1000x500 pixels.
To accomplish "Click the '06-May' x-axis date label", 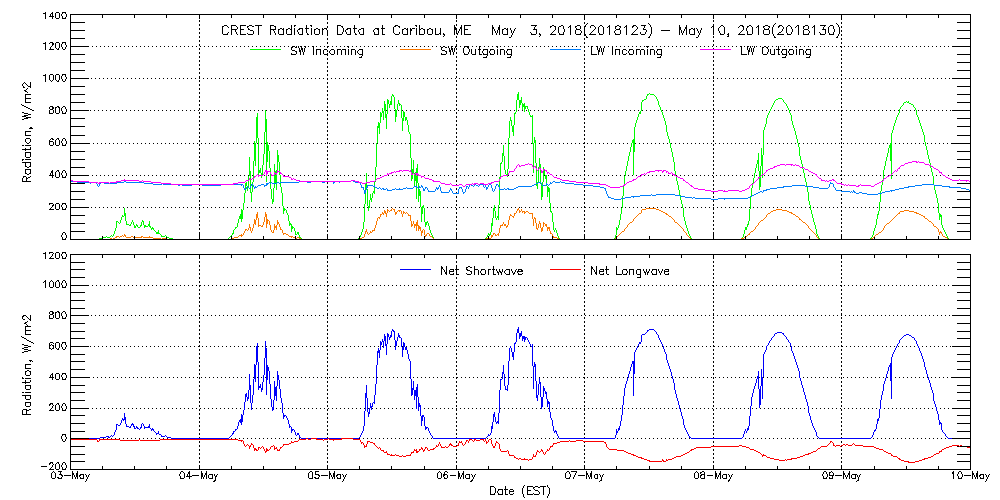I will click(457, 477).
